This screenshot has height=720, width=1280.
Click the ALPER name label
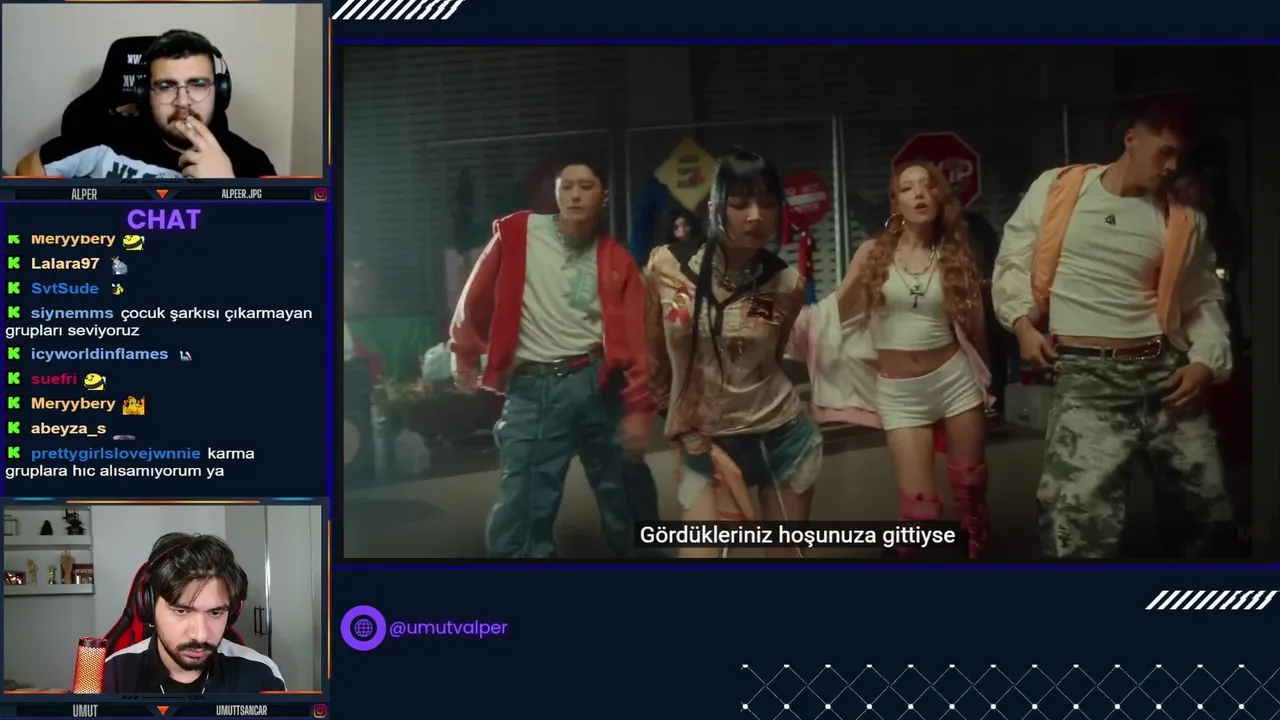(84, 194)
